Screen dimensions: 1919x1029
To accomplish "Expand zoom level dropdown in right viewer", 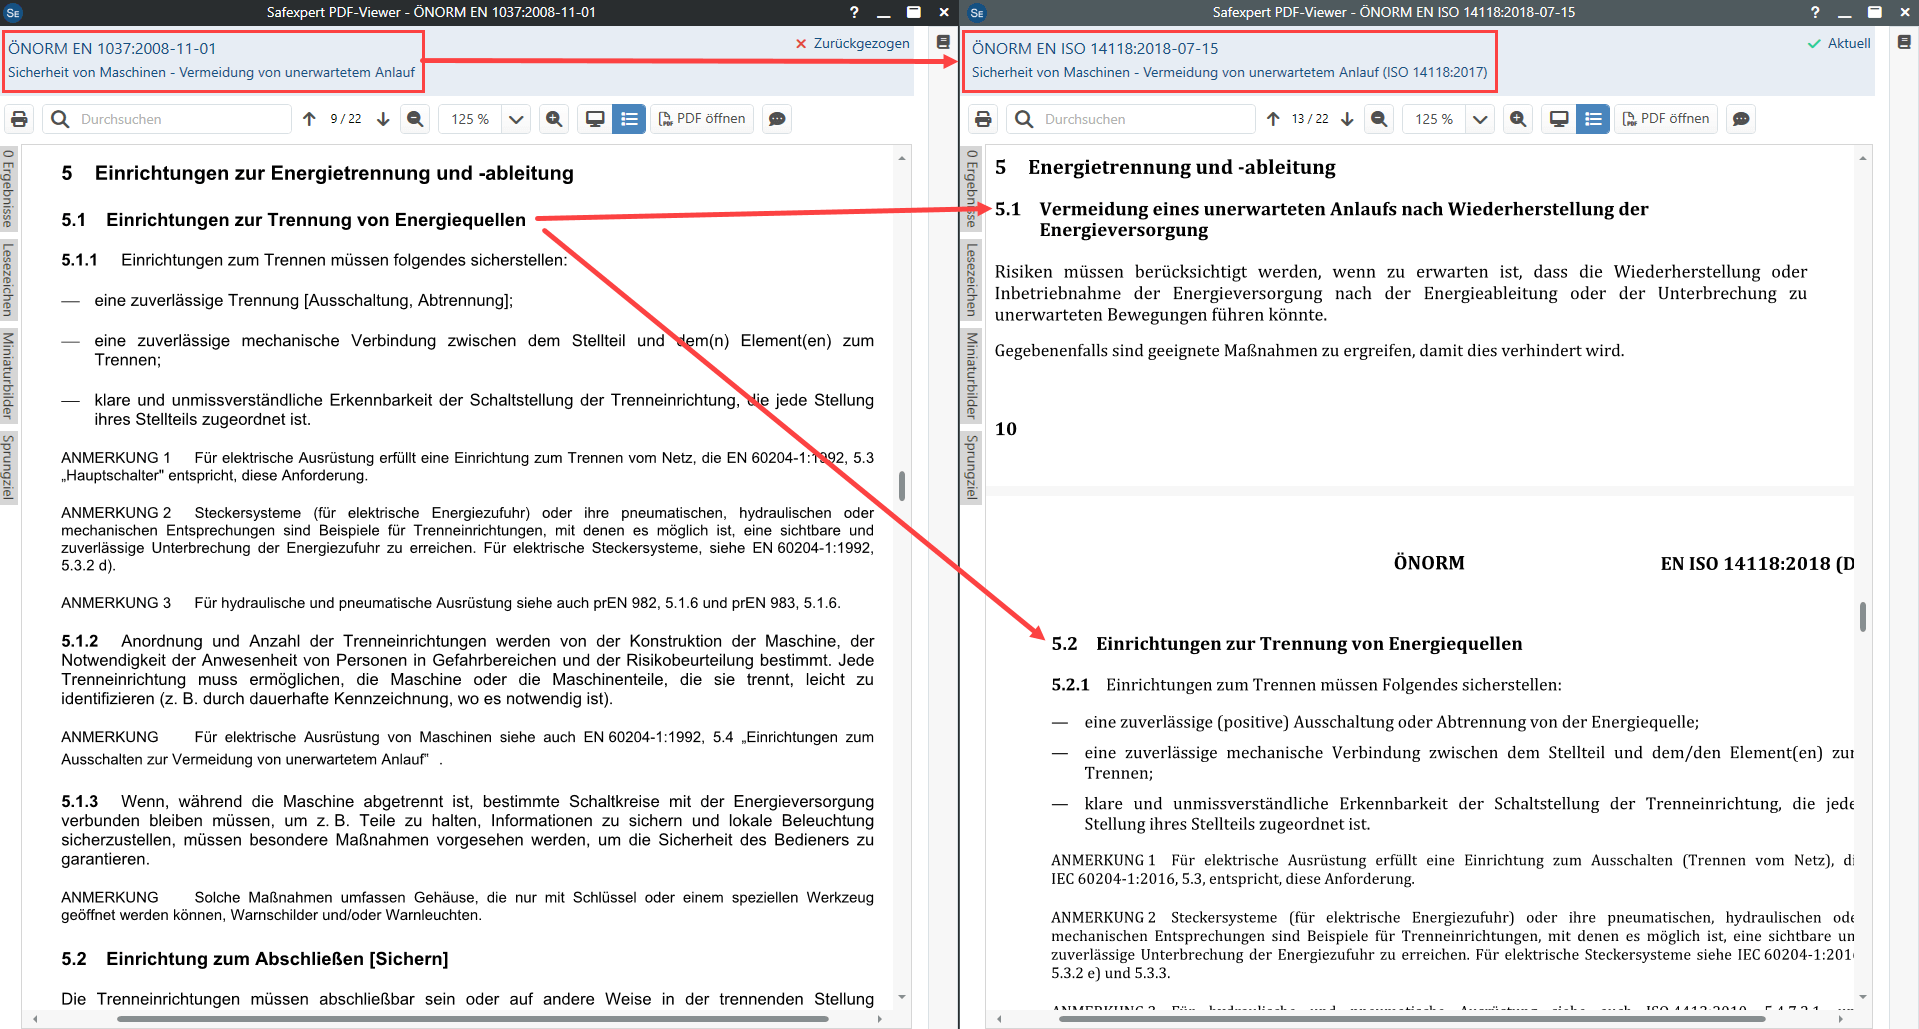I will (x=1480, y=119).
